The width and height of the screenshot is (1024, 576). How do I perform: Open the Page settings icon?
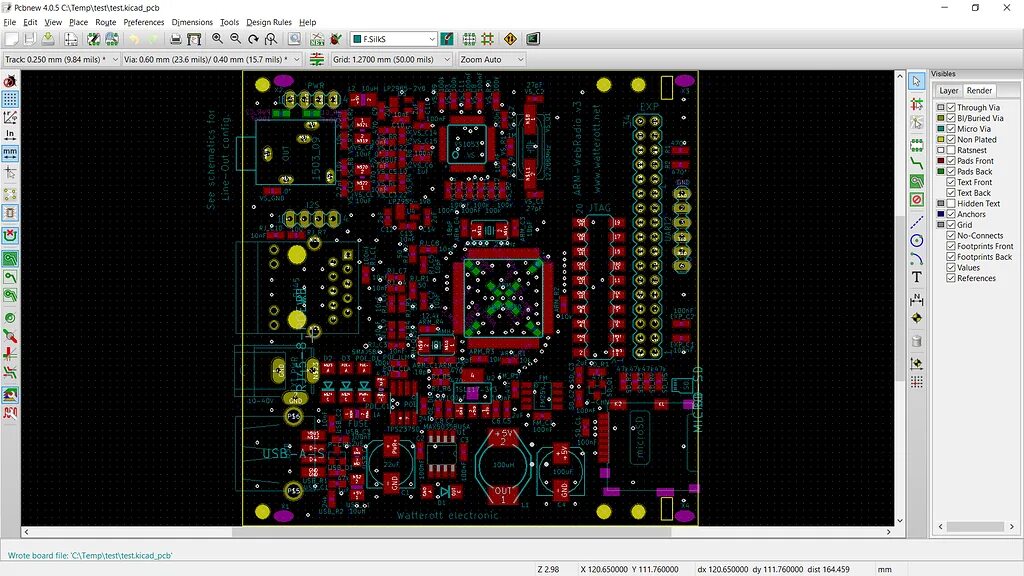point(71,39)
